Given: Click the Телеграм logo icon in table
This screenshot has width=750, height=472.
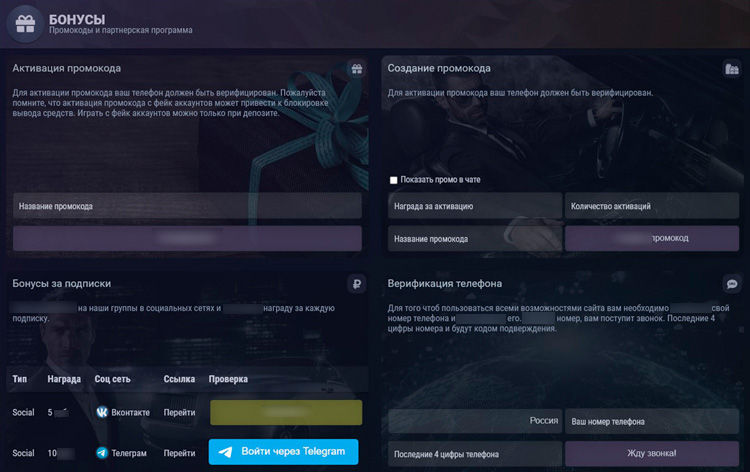Looking at the screenshot, I should [102, 453].
